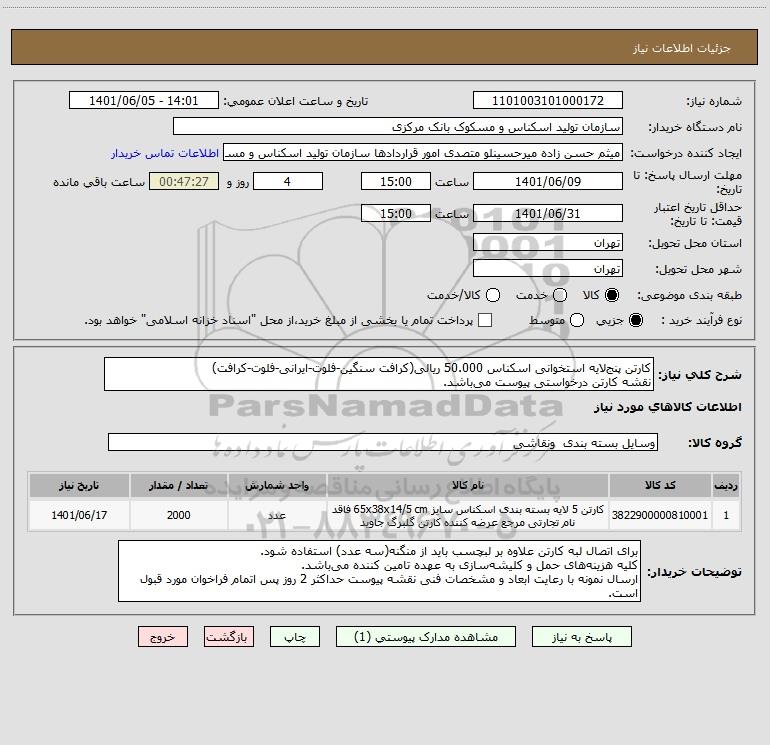Click the countdown timer 00:47:27
This screenshot has width=770, height=745.
(x=184, y=181)
